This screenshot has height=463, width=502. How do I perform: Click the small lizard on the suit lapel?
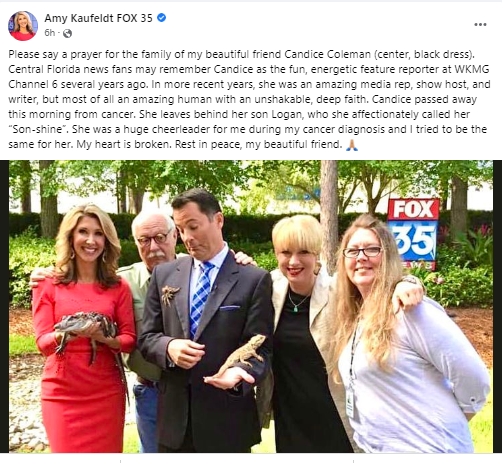coord(169,295)
